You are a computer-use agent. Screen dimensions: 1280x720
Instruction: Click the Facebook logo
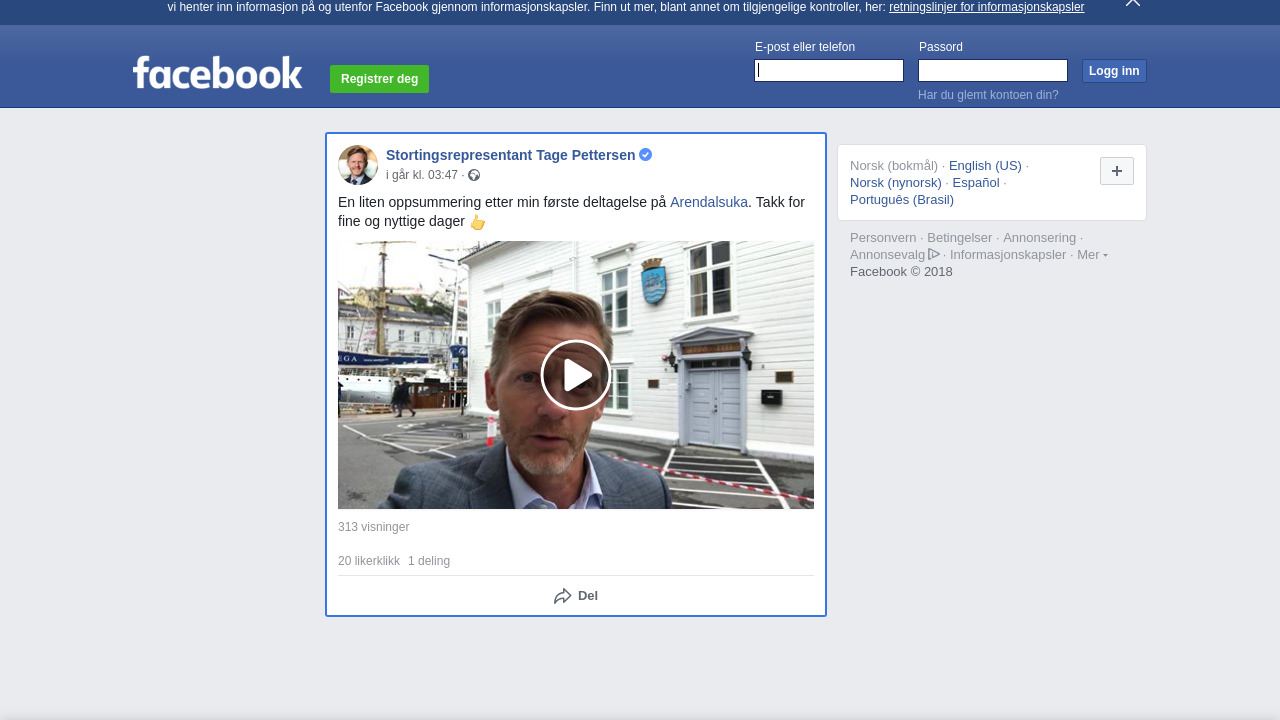pos(217,73)
